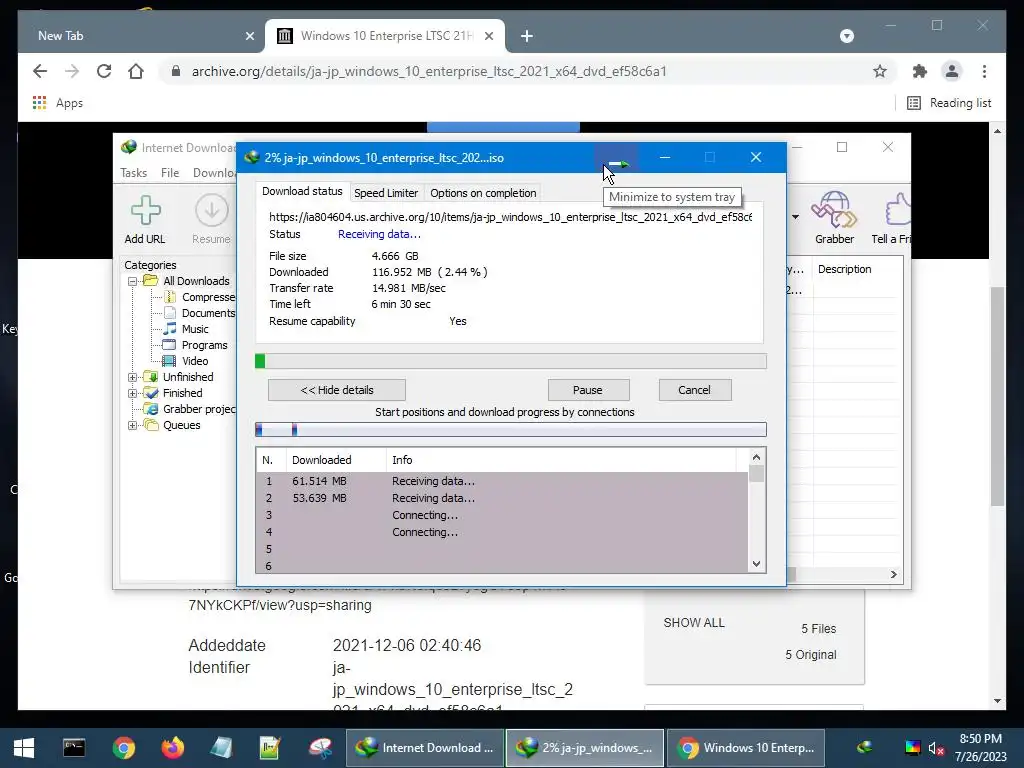This screenshot has height=768, width=1024.
Task: Expand Finished category node
Action: tap(133, 393)
